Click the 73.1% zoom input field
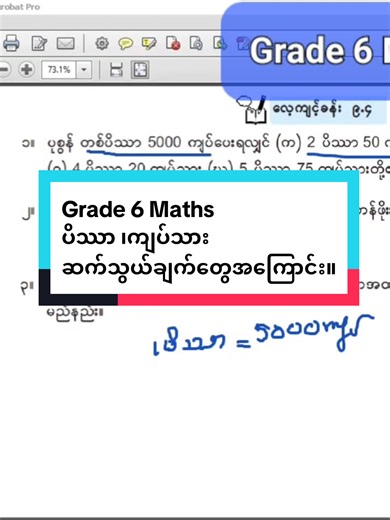 [x=59, y=70]
